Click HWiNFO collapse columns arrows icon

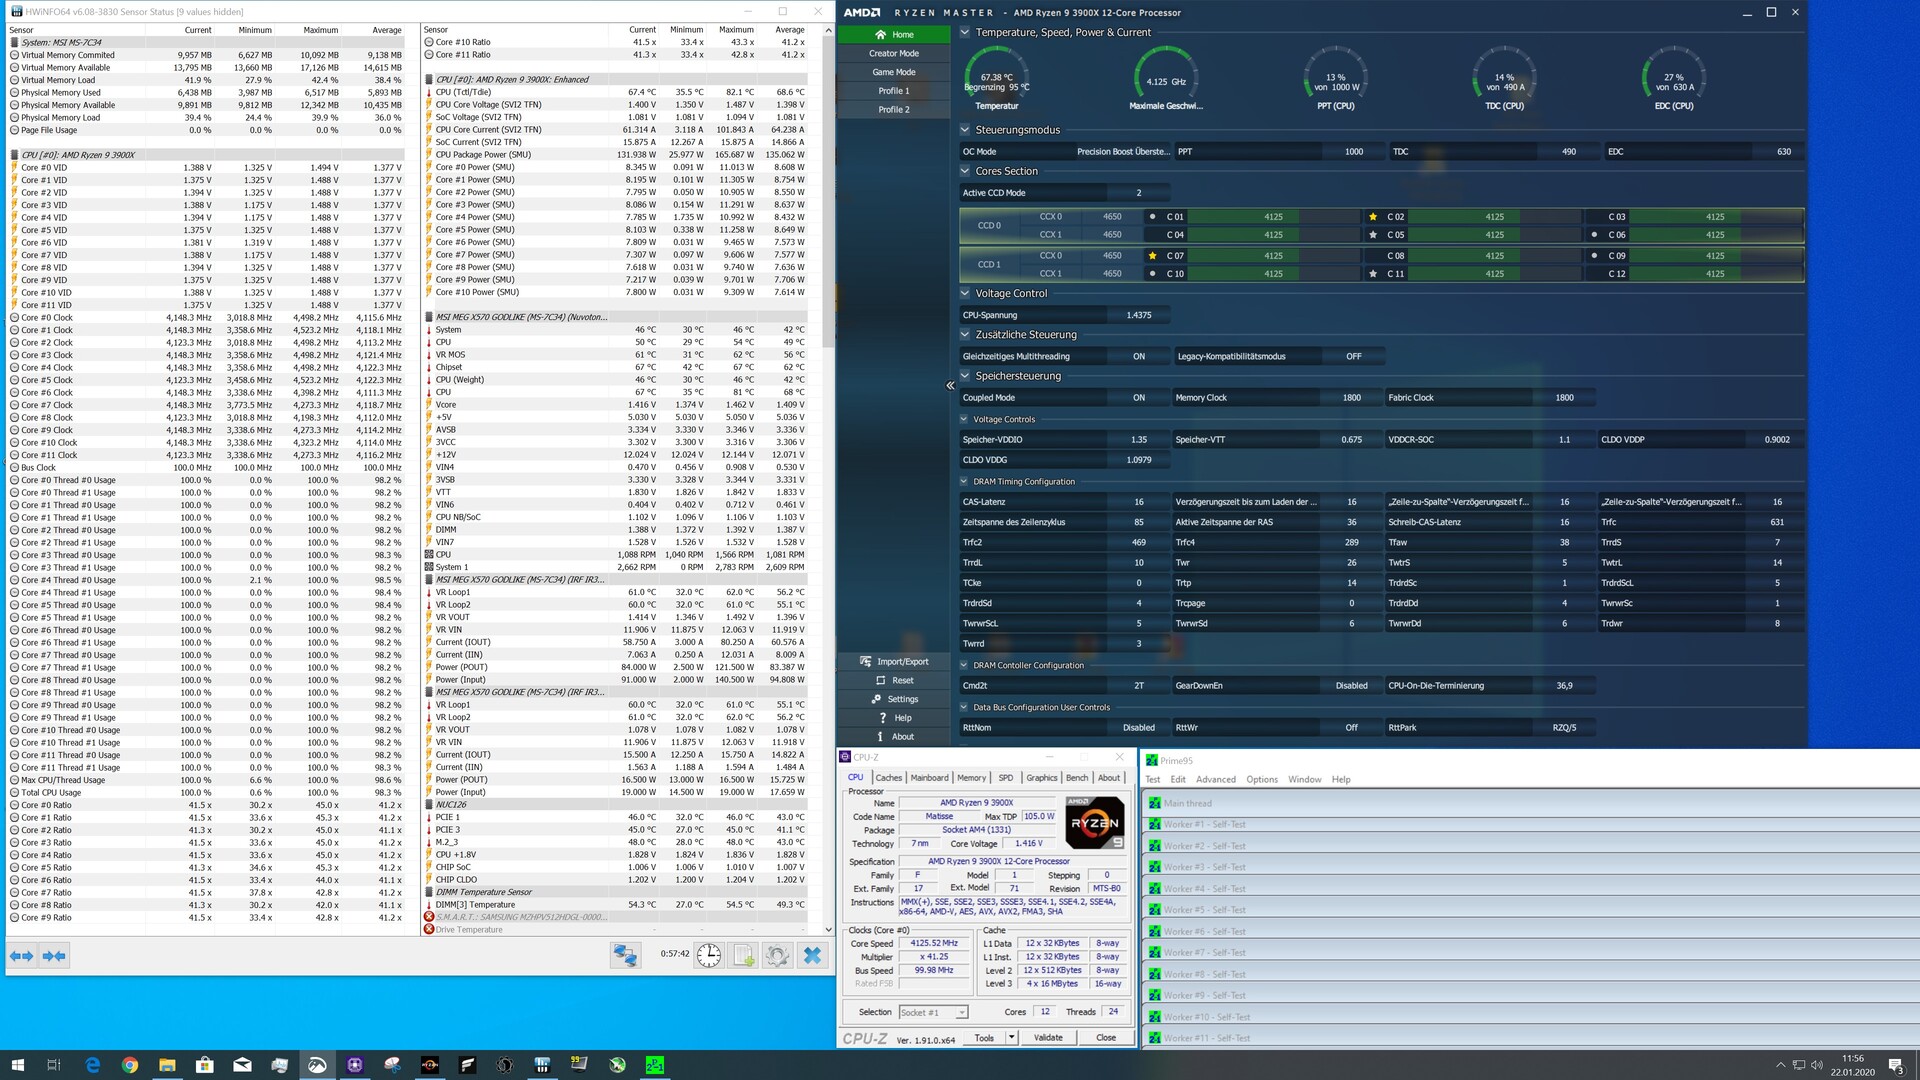54,956
